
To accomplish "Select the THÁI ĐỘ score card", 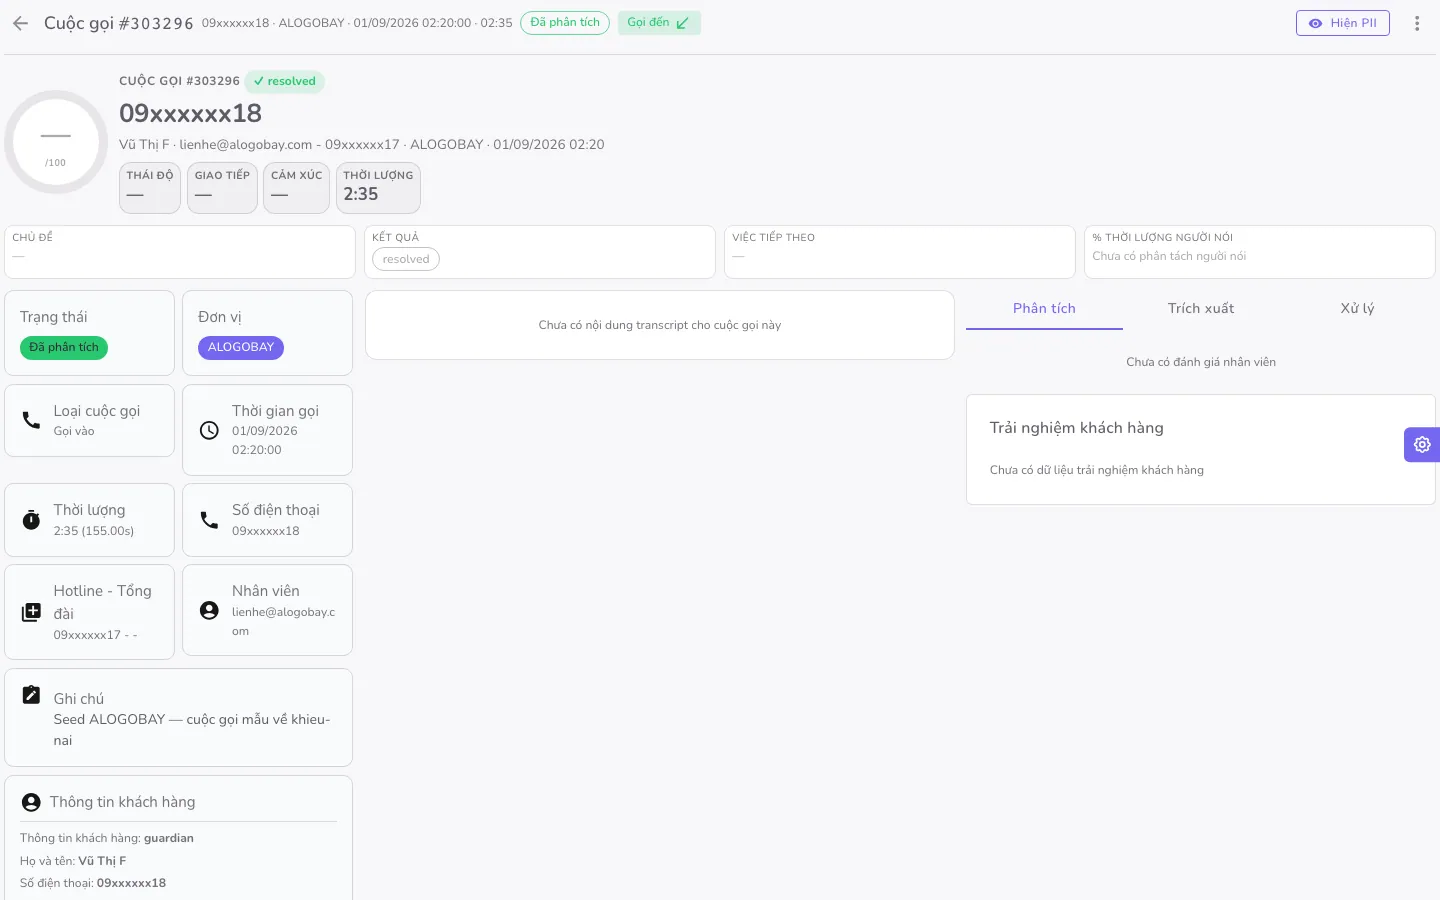I will tap(150, 188).
